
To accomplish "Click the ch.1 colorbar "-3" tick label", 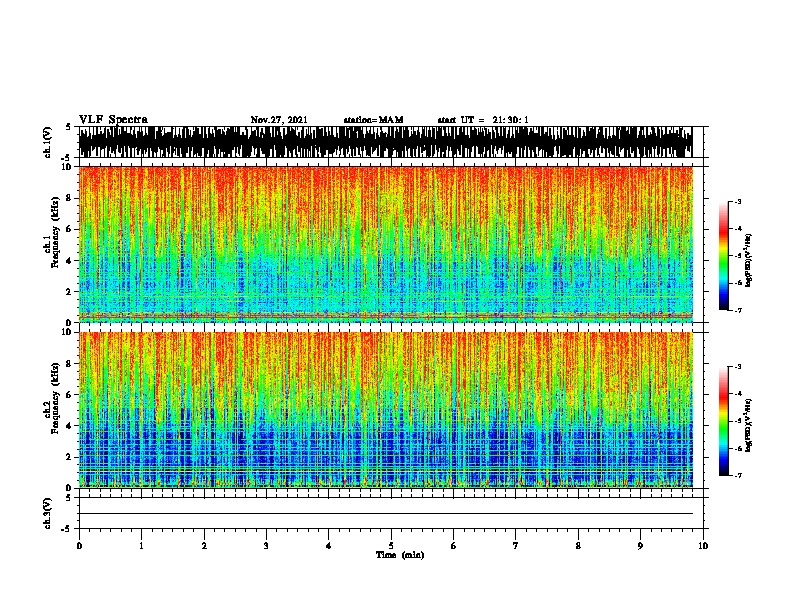I will tap(737, 201).
